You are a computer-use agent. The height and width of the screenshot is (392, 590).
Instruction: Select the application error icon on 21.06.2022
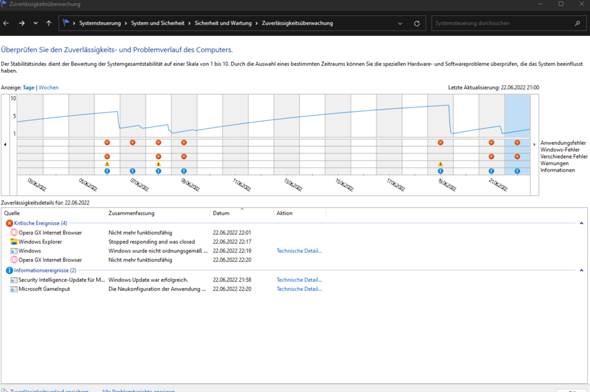[491, 143]
